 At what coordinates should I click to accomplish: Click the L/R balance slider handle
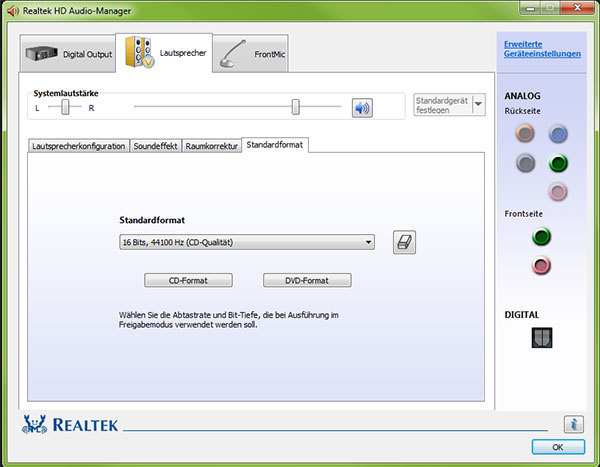65,107
